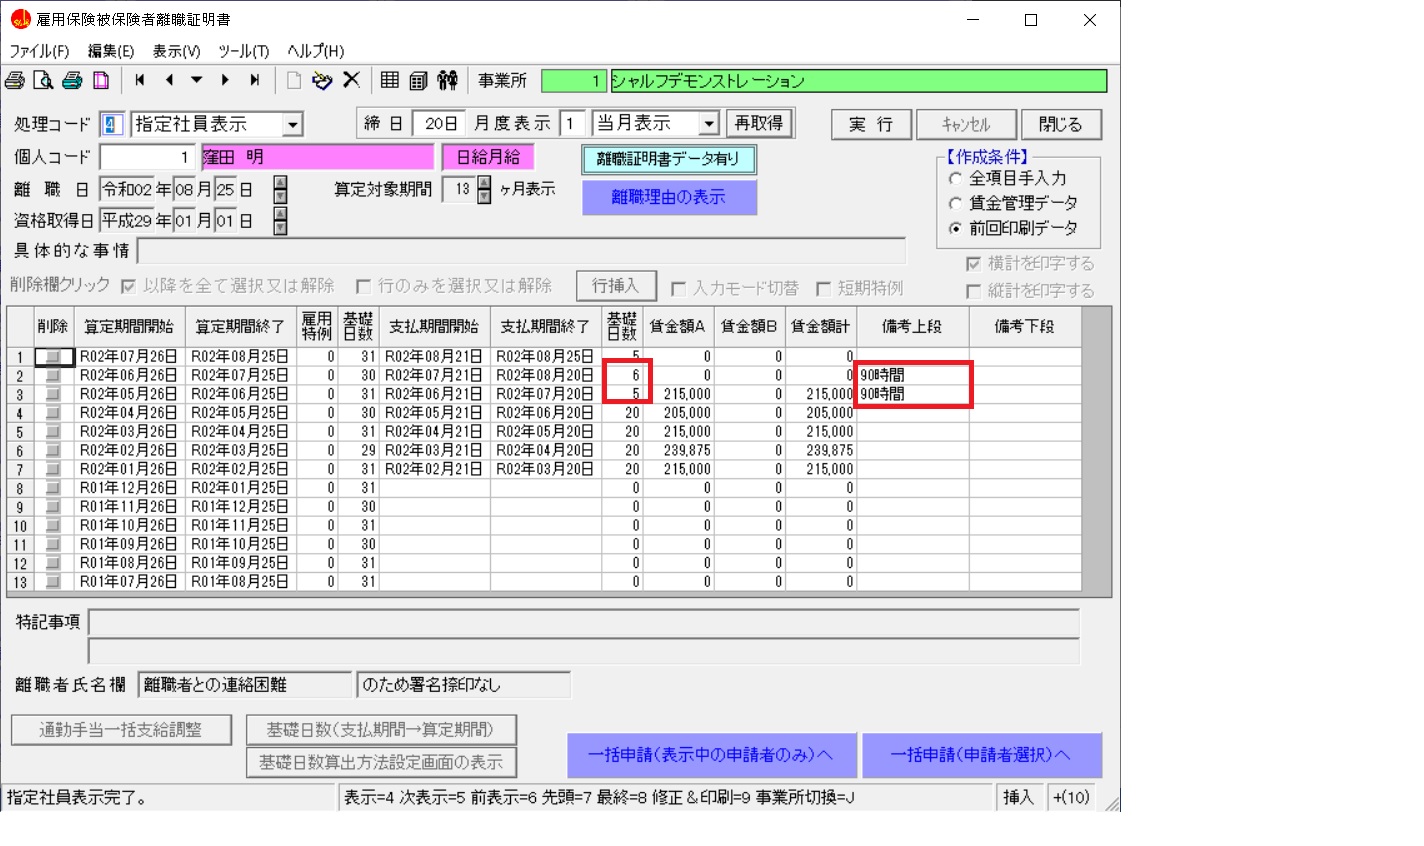
Task: Click the 算定対象期間 month spinner
Action: click(x=485, y=189)
